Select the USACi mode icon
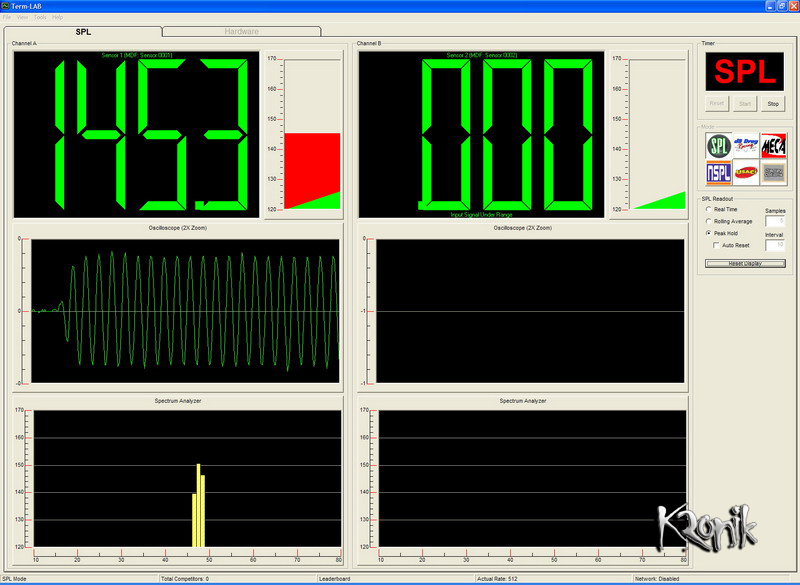The height and width of the screenshot is (585, 800). (x=745, y=173)
